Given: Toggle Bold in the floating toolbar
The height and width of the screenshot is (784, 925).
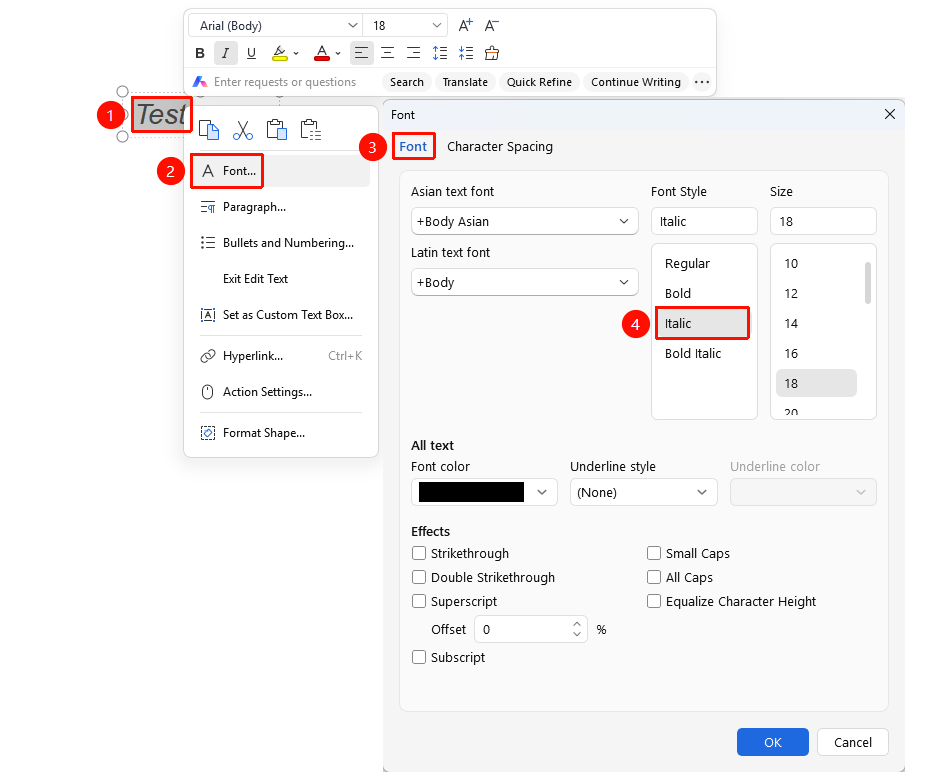Looking at the screenshot, I should click(x=200, y=53).
